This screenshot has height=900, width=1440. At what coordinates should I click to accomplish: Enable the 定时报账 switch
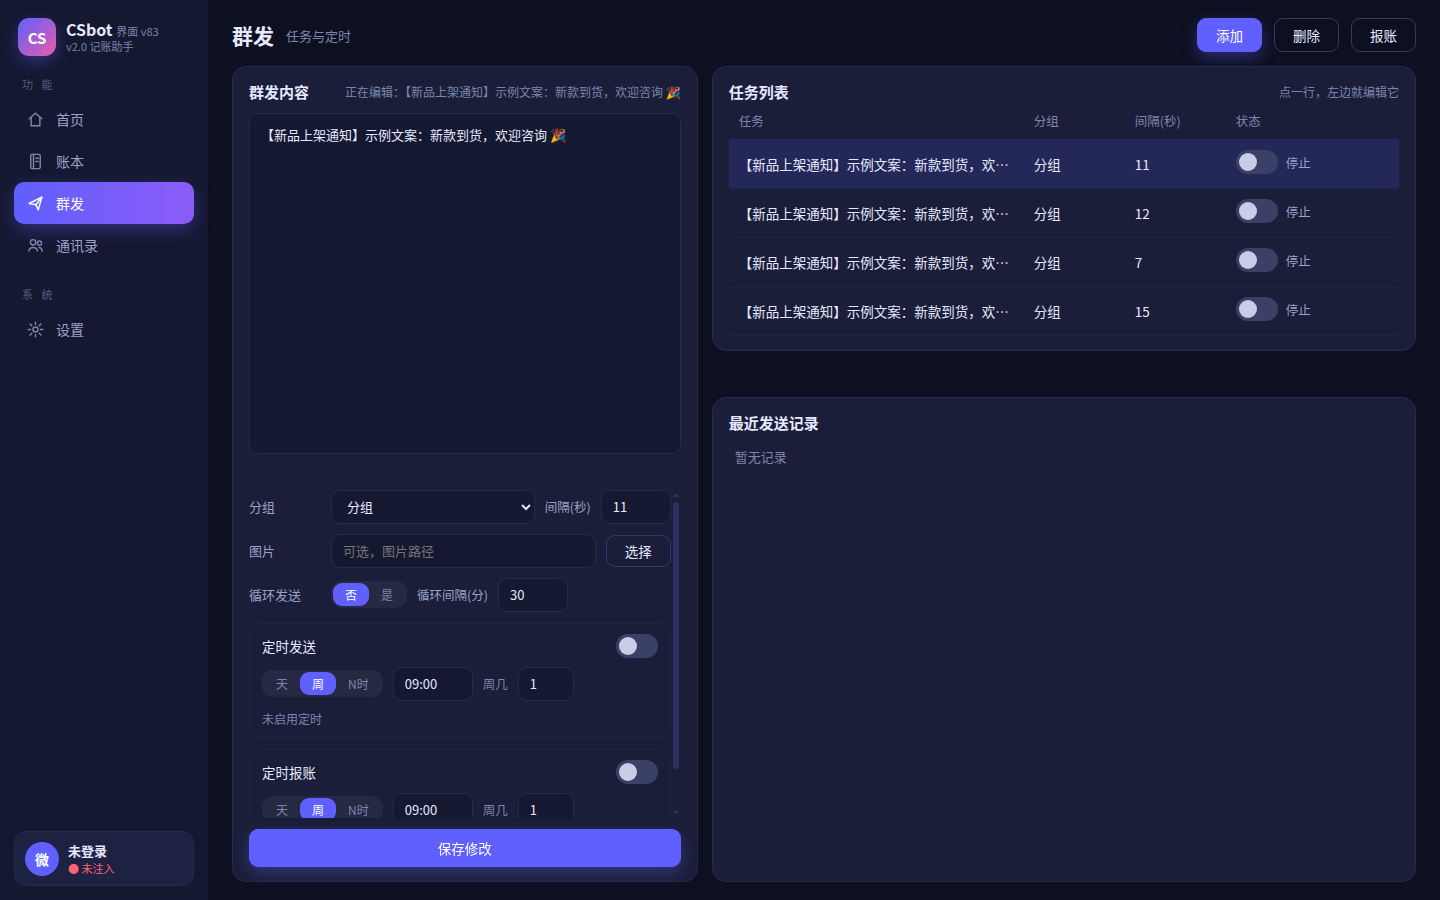click(x=637, y=772)
